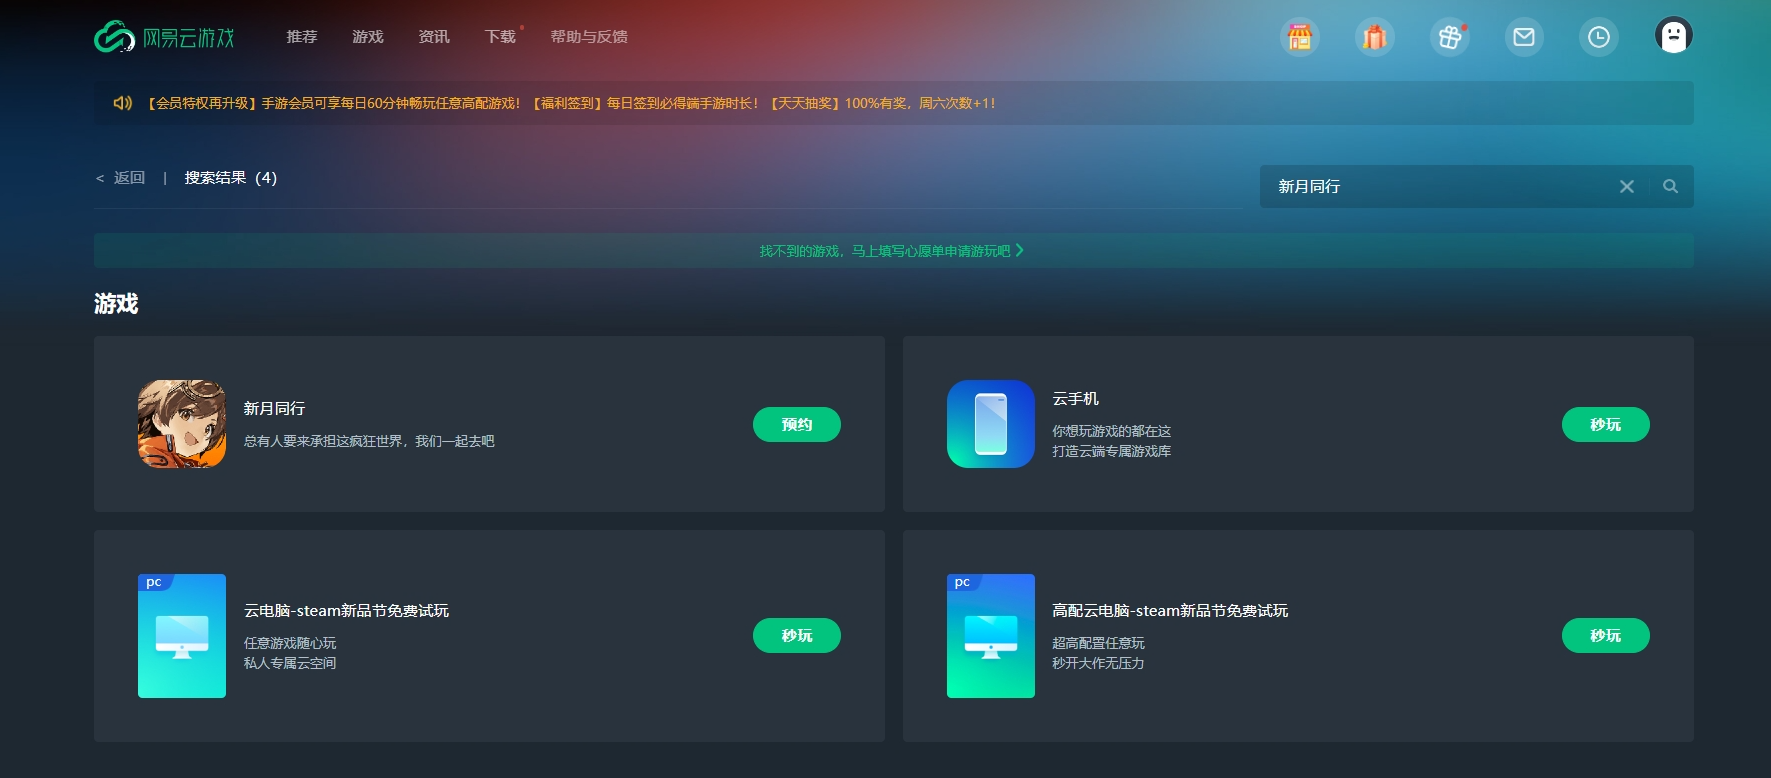Image resolution: width=1771 pixels, height=778 pixels.
Task: Open the mail messages icon
Action: pos(1523,37)
